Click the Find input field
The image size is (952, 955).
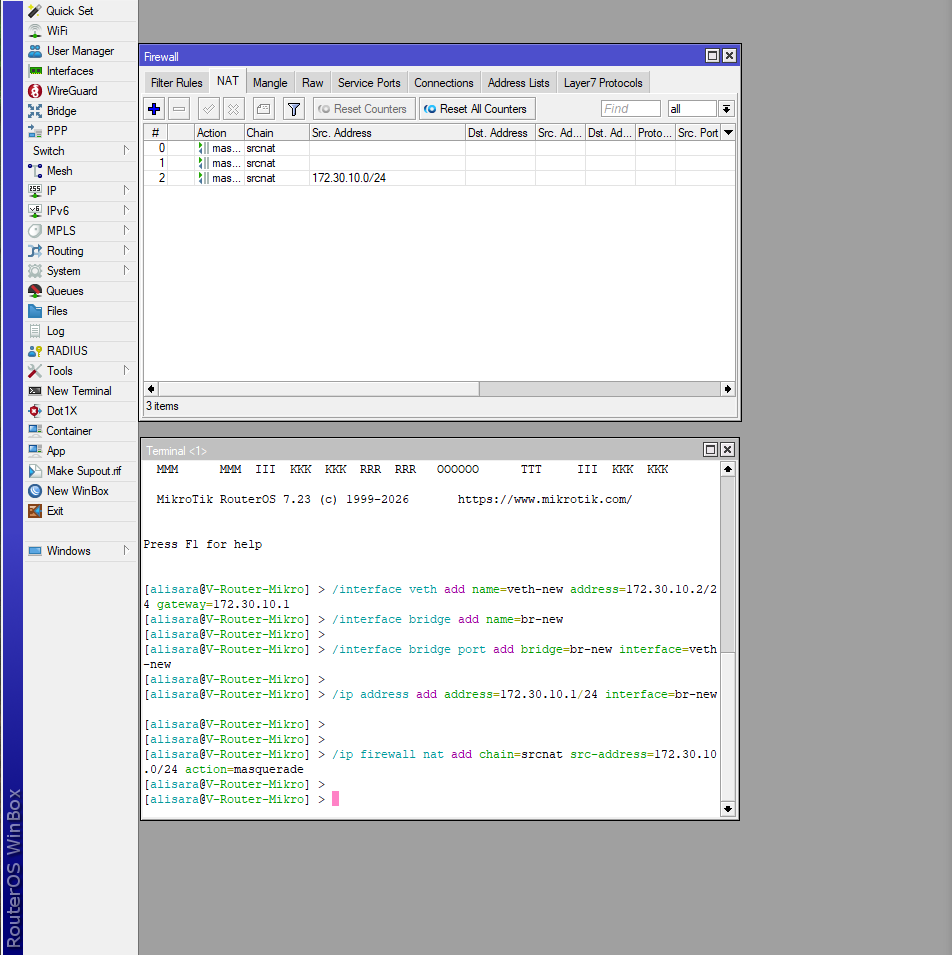(630, 109)
